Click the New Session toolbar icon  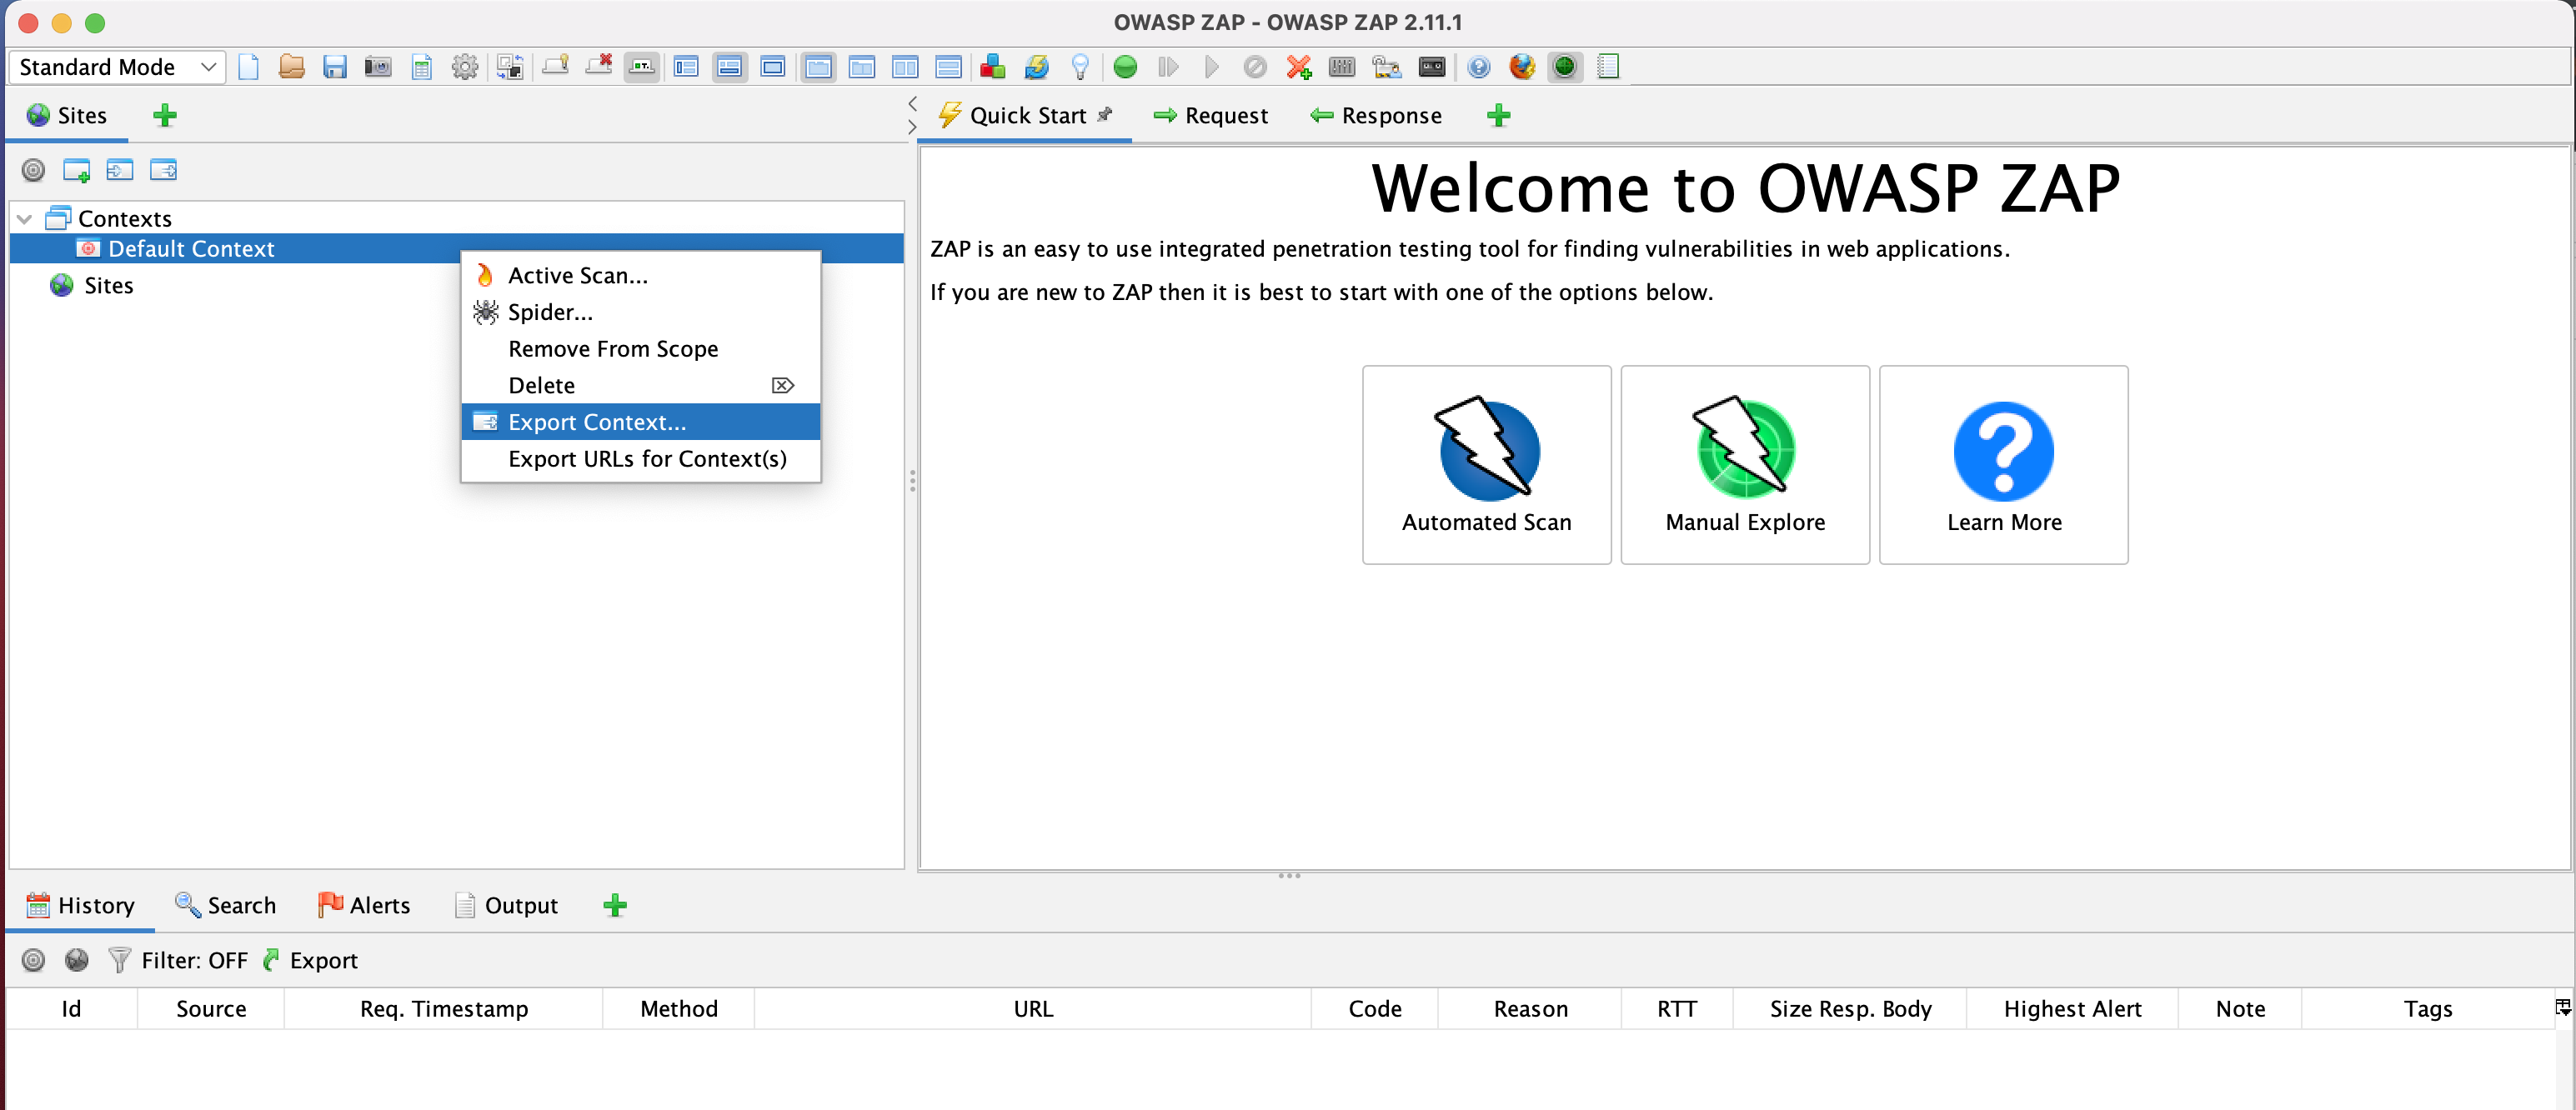point(248,67)
